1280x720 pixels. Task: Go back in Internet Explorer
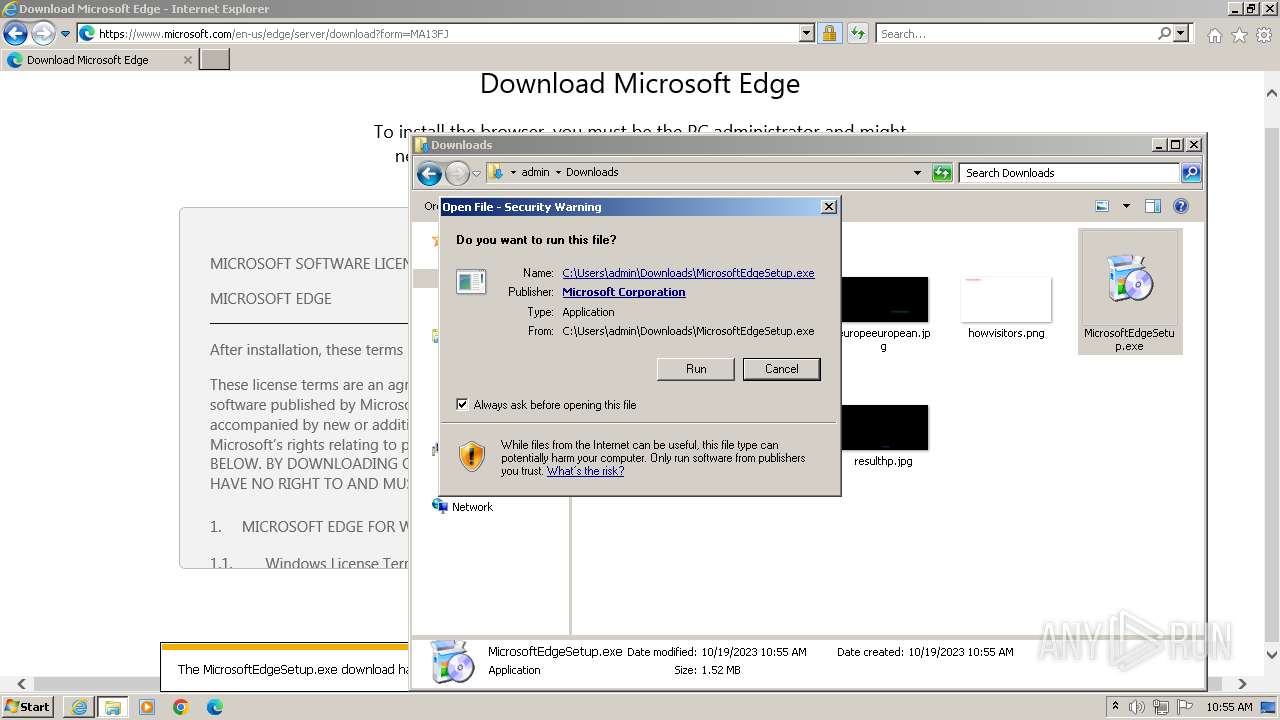[x=15, y=33]
